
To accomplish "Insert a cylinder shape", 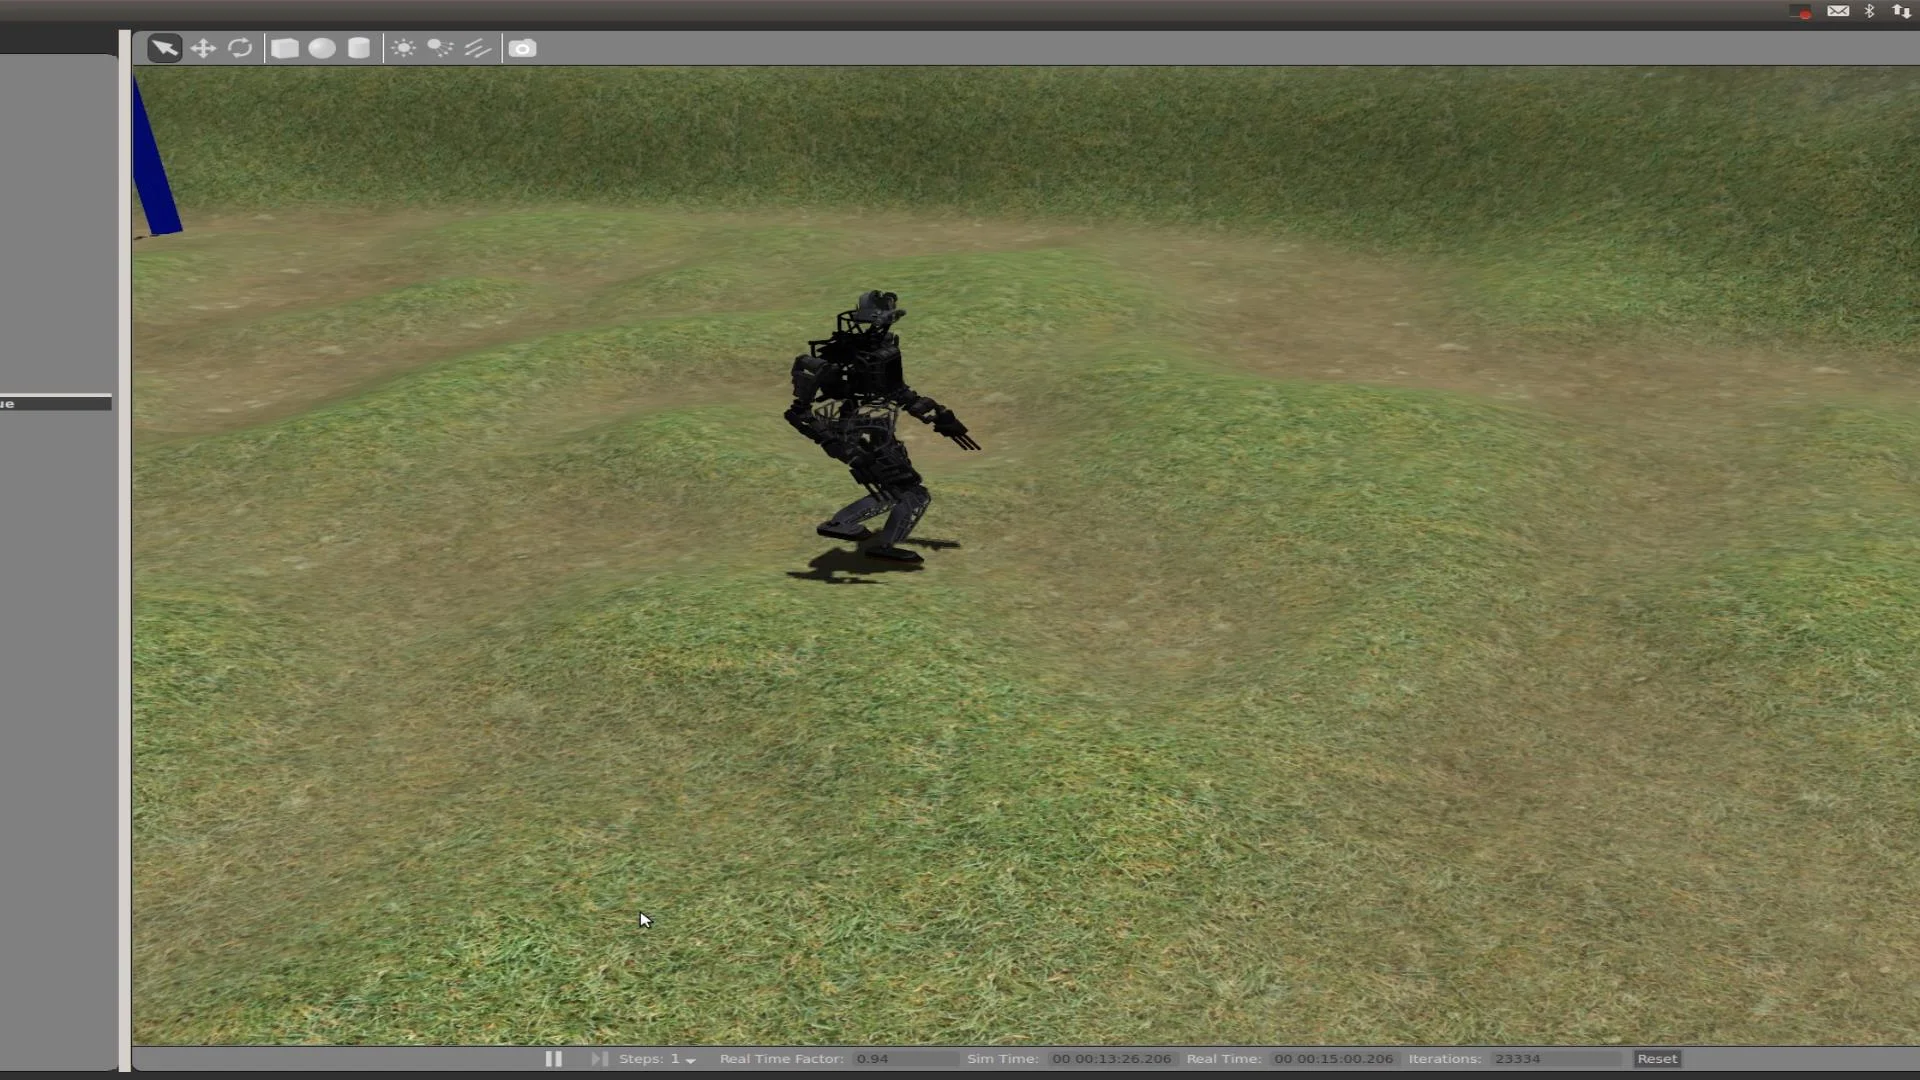I will (x=359, y=48).
